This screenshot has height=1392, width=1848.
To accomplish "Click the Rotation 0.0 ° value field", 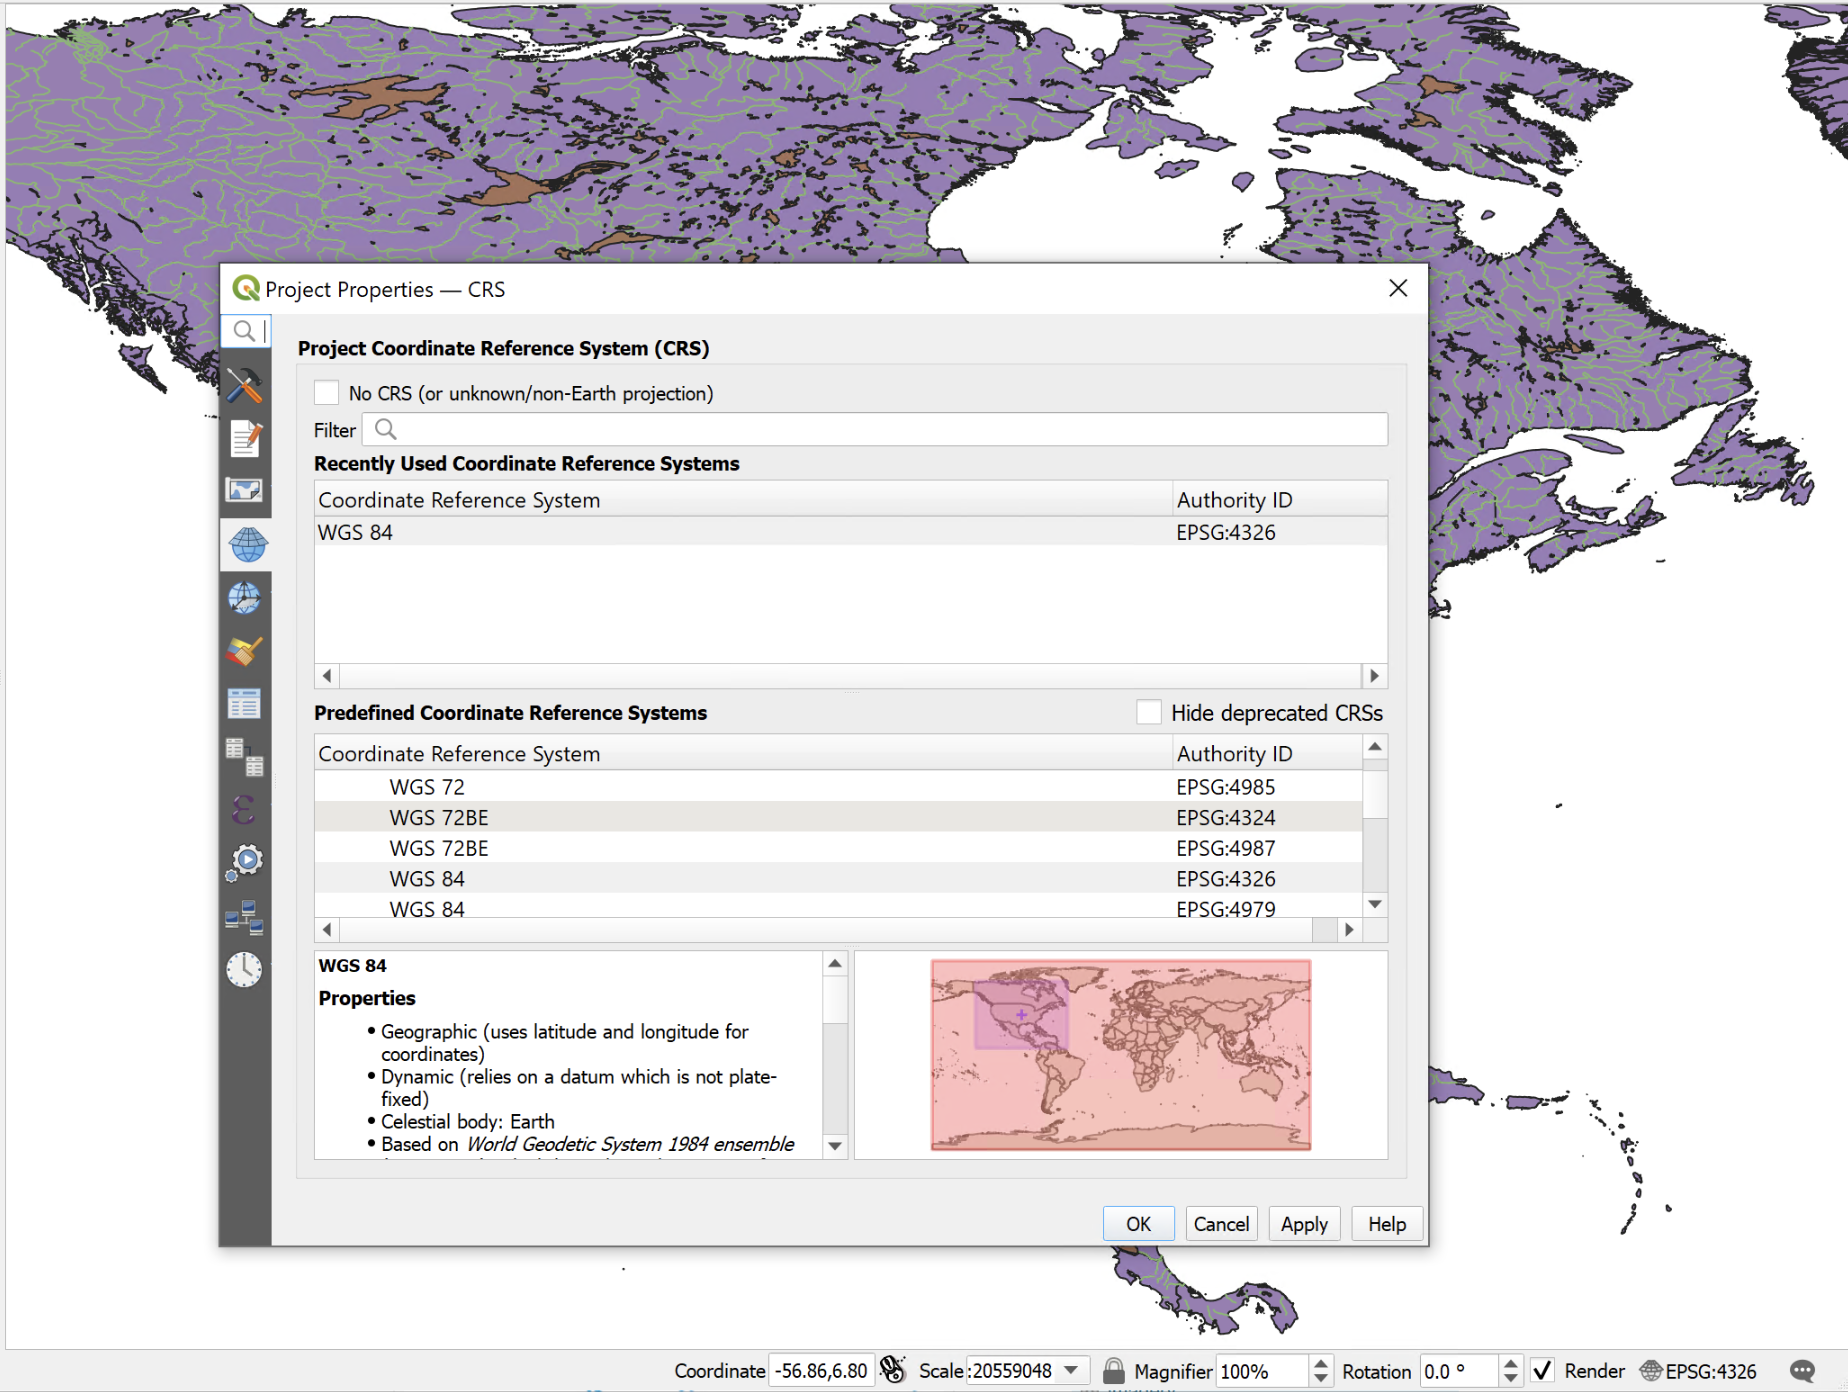I will (1459, 1371).
